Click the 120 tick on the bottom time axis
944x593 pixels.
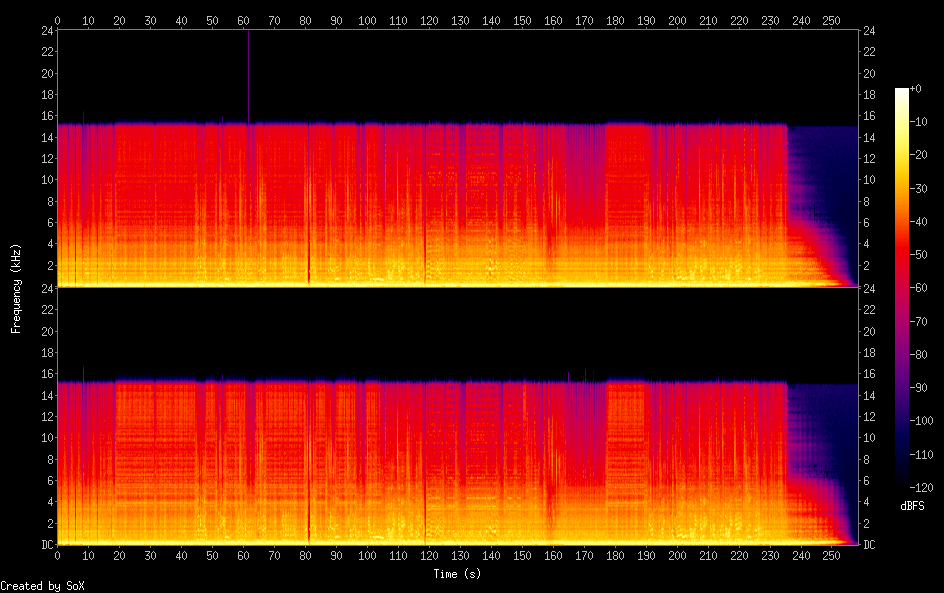click(x=429, y=555)
